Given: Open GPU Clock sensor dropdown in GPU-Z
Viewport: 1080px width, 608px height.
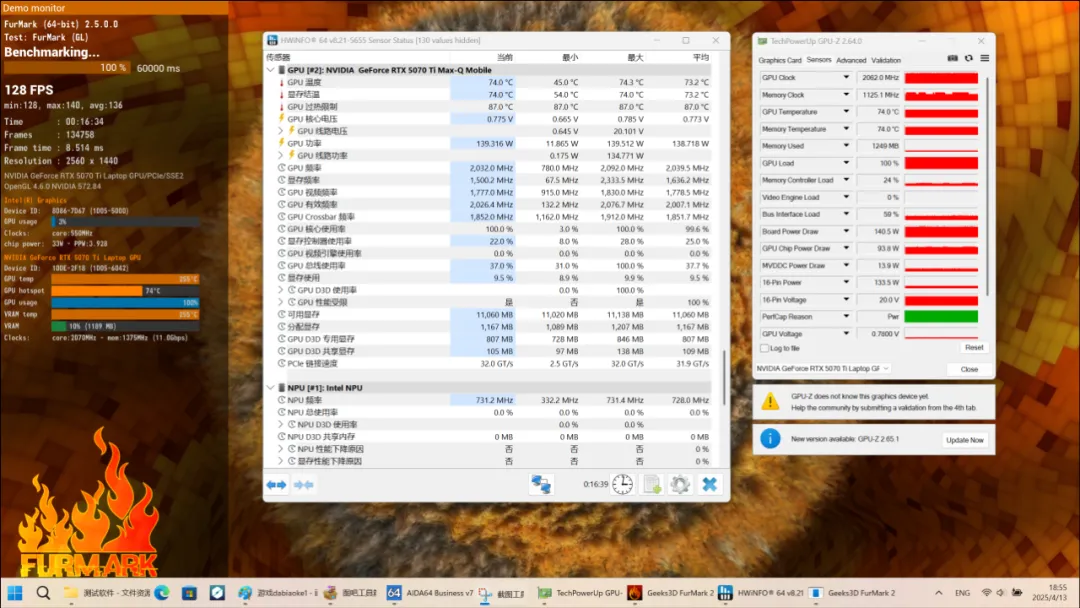Looking at the screenshot, I should click(846, 78).
